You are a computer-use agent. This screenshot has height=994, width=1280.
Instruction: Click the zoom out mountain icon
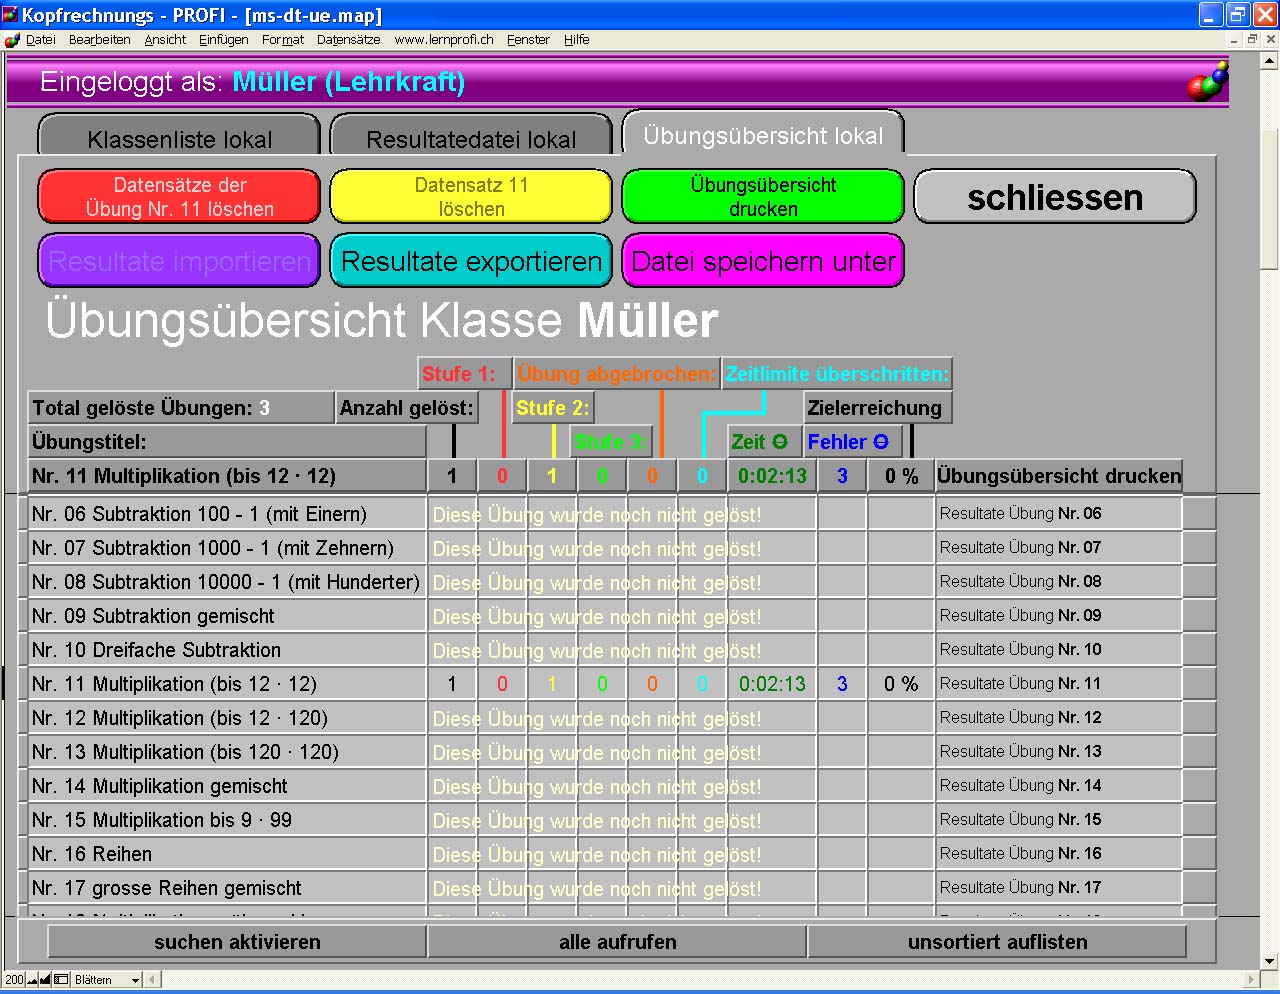pos(32,980)
